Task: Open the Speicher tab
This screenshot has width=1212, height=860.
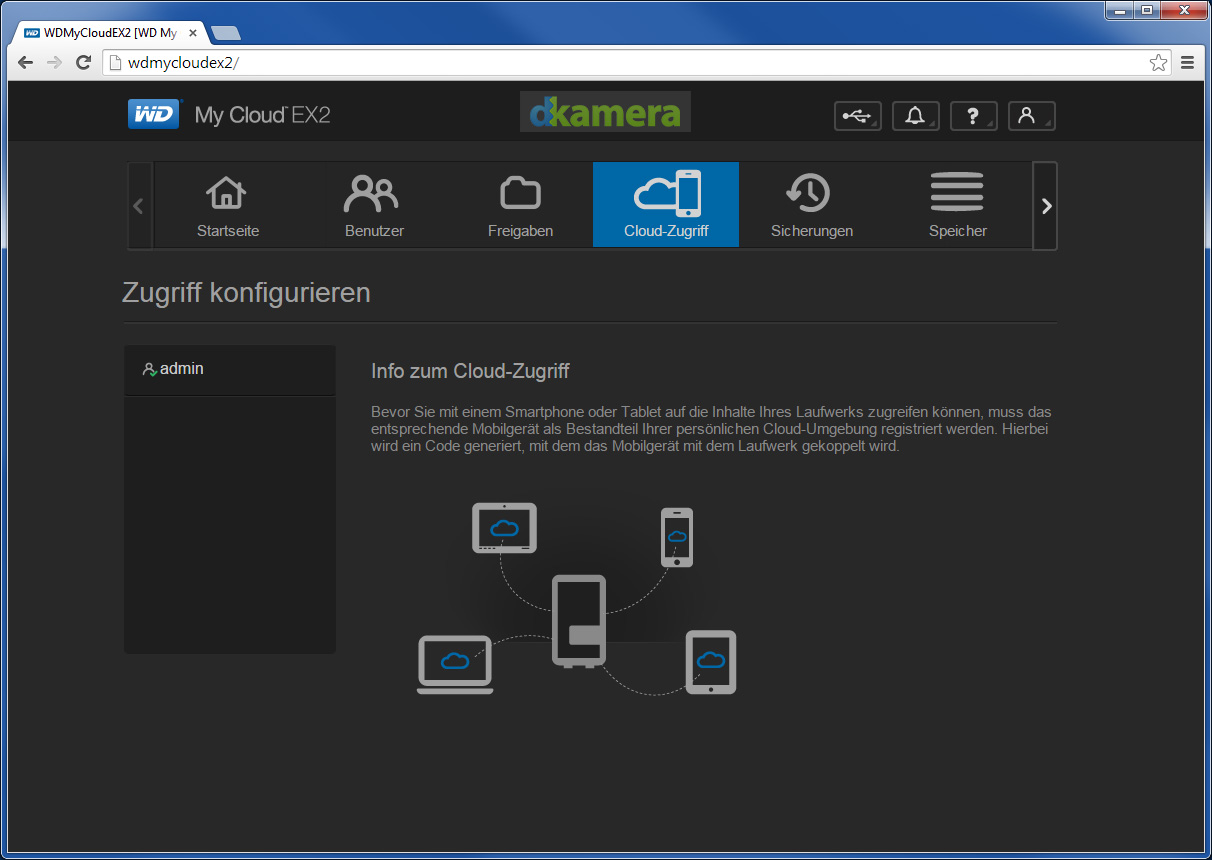Action: 958,205
